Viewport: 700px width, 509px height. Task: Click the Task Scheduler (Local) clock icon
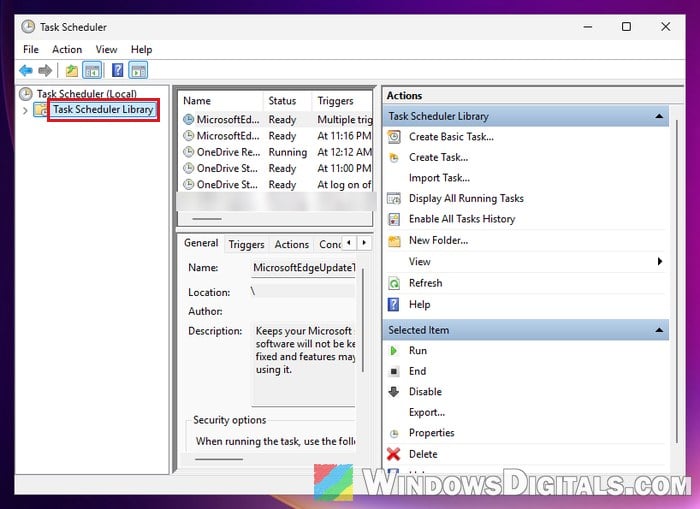[26, 94]
